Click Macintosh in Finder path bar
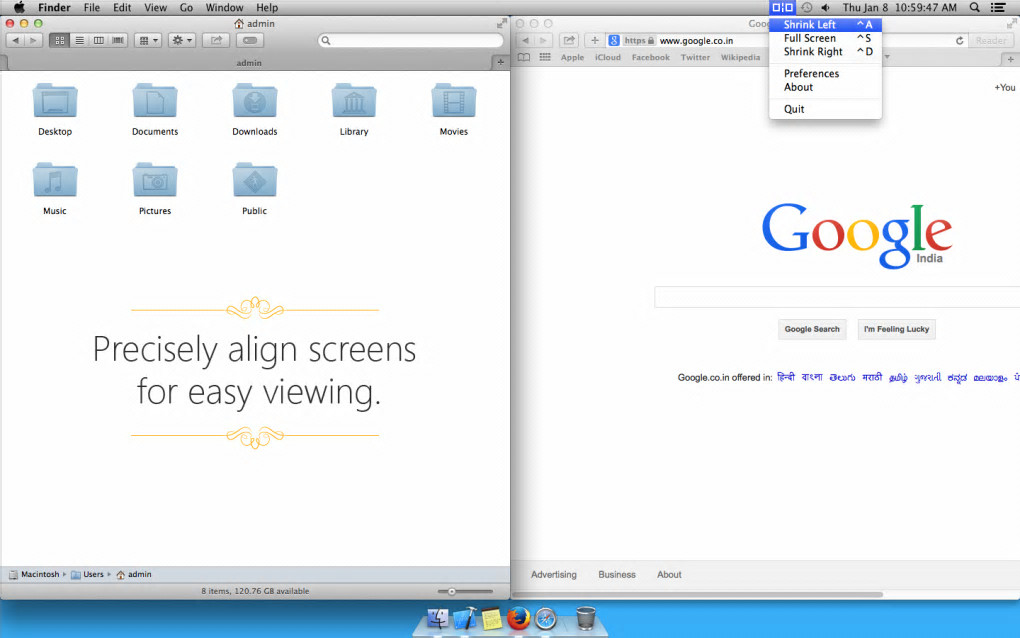 pyautogui.click(x=34, y=574)
